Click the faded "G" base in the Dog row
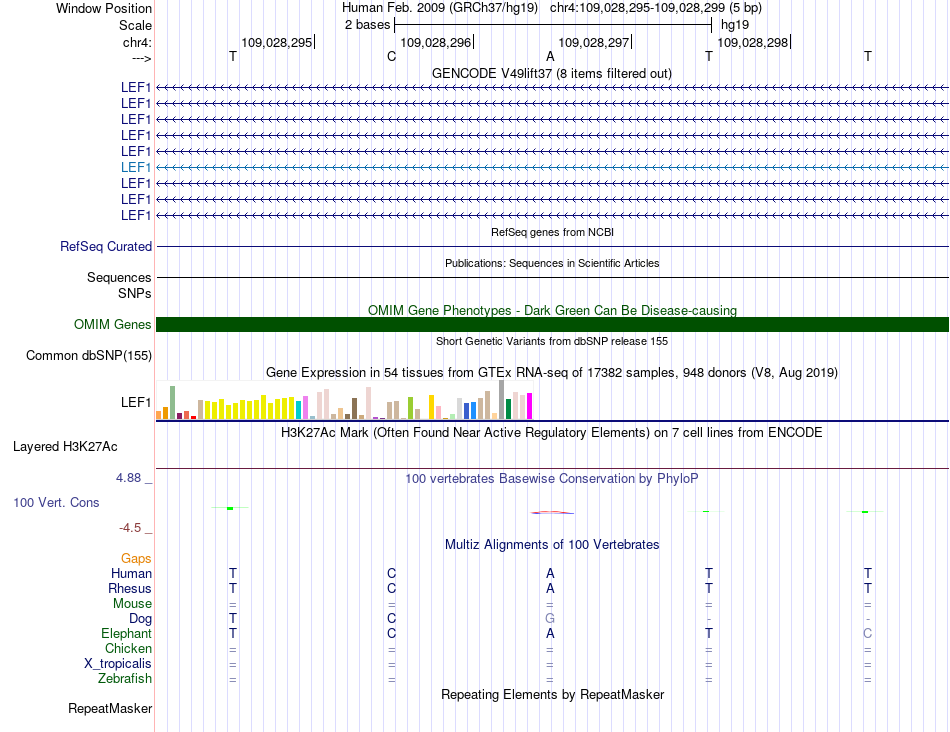Image resolution: width=950 pixels, height=732 pixels. pyautogui.click(x=550, y=619)
